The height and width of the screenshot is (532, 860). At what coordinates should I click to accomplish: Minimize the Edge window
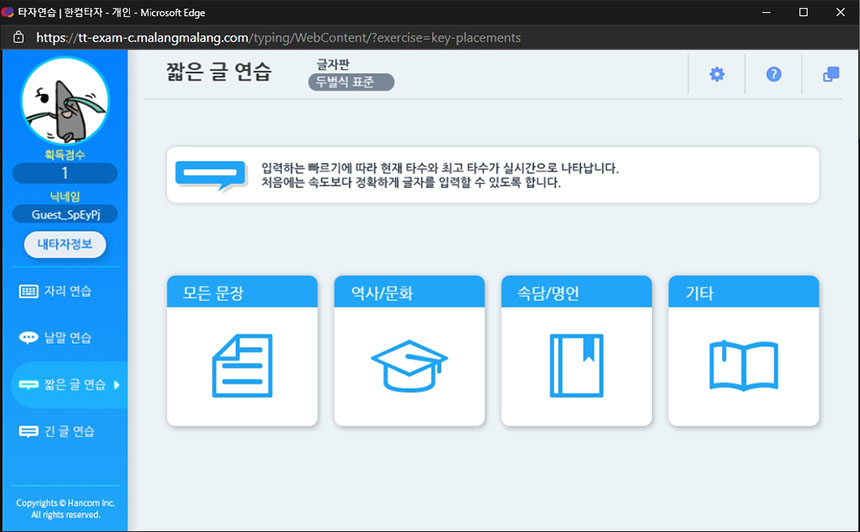pyautogui.click(x=766, y=12)
